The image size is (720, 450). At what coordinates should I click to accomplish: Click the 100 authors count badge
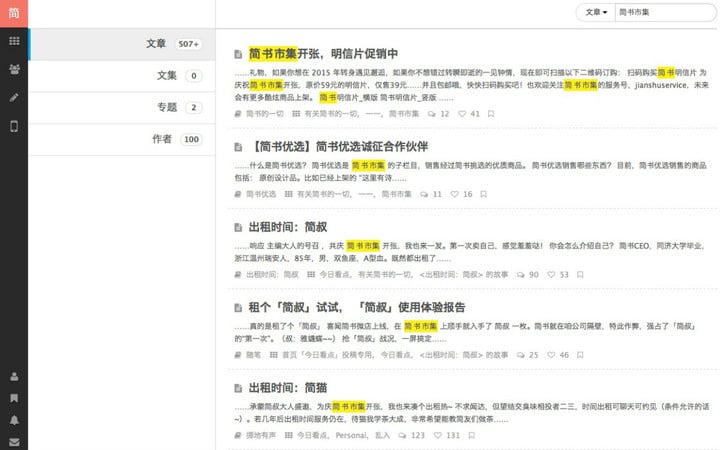click(x=191, y=139)
